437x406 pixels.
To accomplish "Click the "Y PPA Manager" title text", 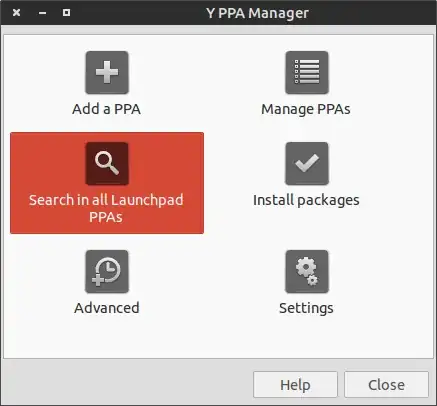I will tap(257, 13).
